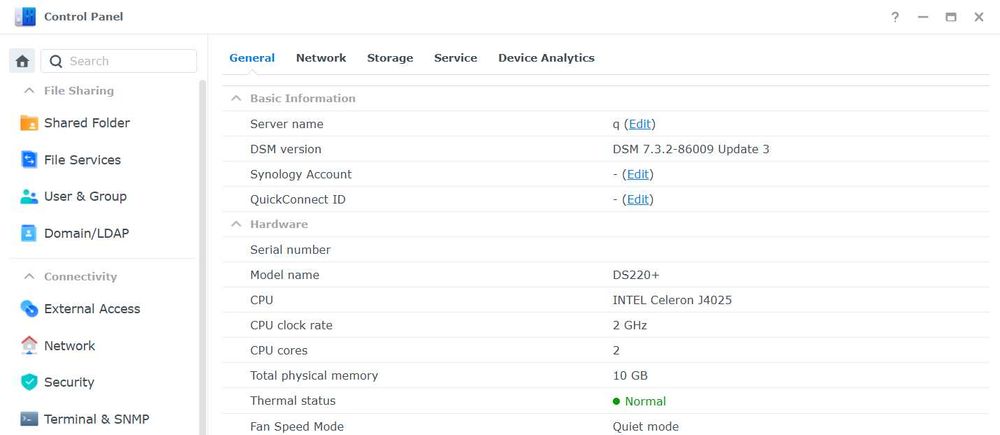Open the User & Group icon
Viewport: 1000px width, 435px height.
29,196
